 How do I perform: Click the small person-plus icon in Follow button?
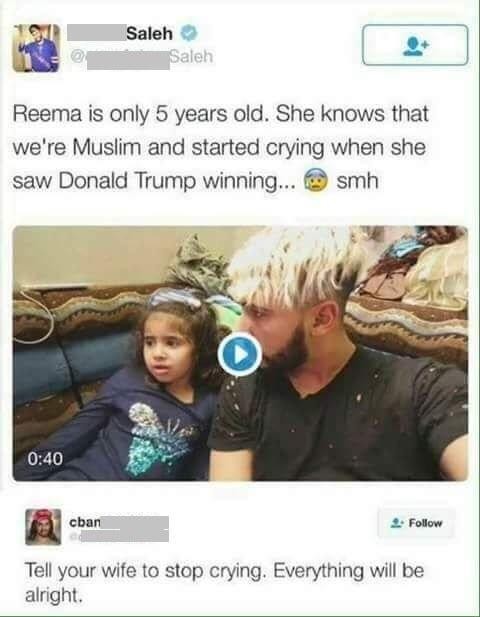click(396, 523)
